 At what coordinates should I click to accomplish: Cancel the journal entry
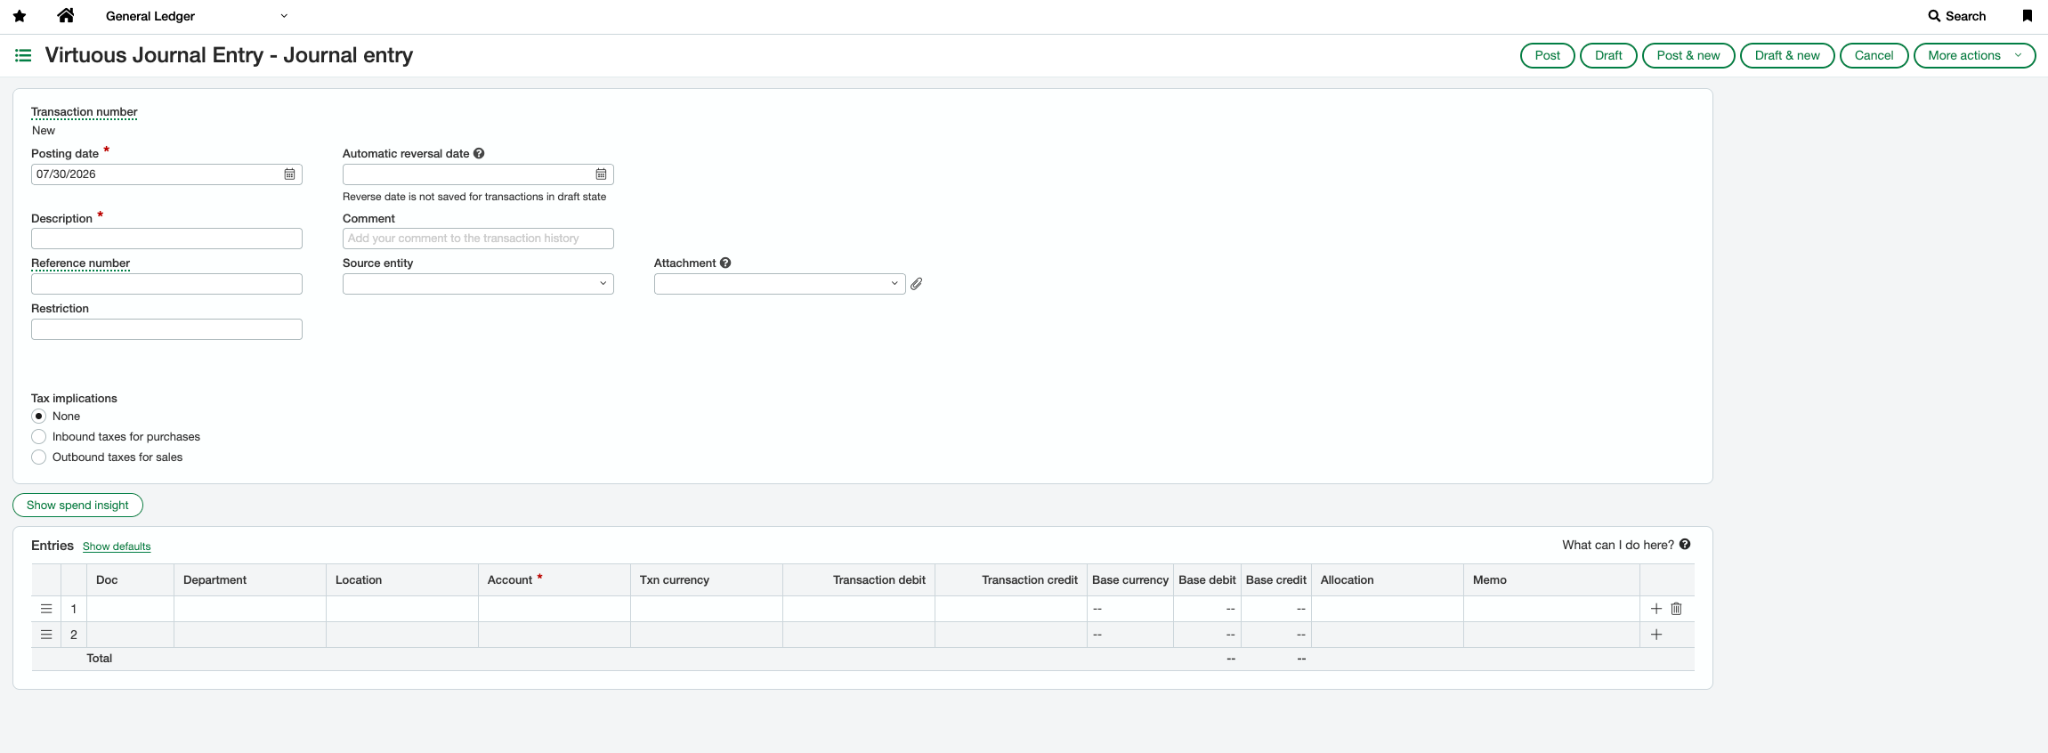[x=1874, y=55]
